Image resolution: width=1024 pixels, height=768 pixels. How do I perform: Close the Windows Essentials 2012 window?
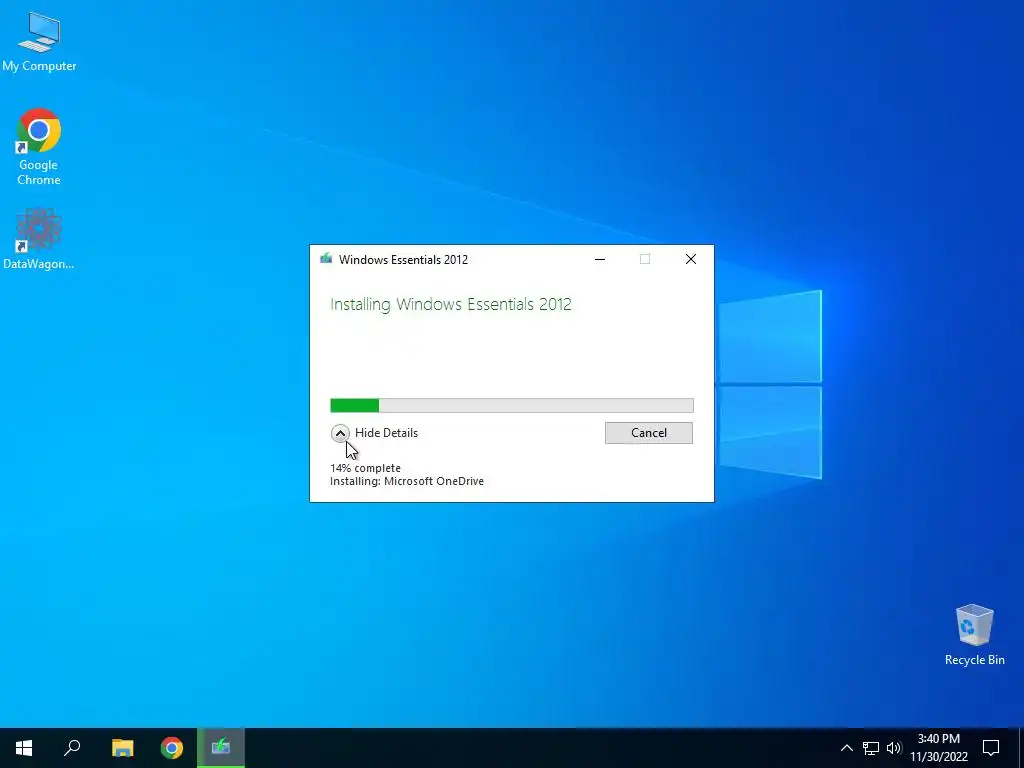pos(691,259)
